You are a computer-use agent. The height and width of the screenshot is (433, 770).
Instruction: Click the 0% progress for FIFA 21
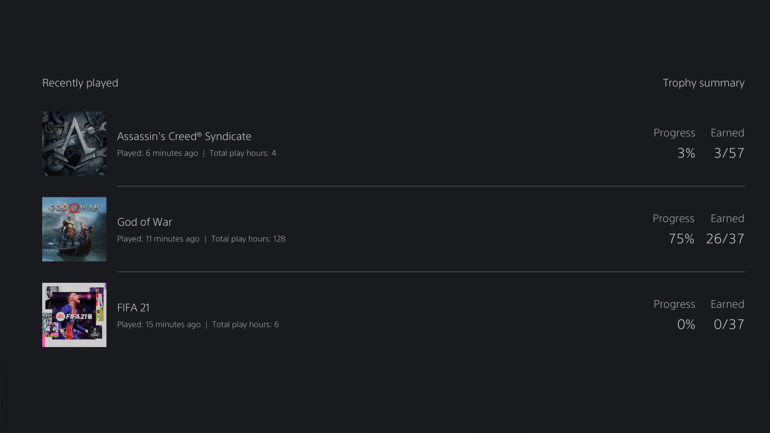[x=686, y=325]
